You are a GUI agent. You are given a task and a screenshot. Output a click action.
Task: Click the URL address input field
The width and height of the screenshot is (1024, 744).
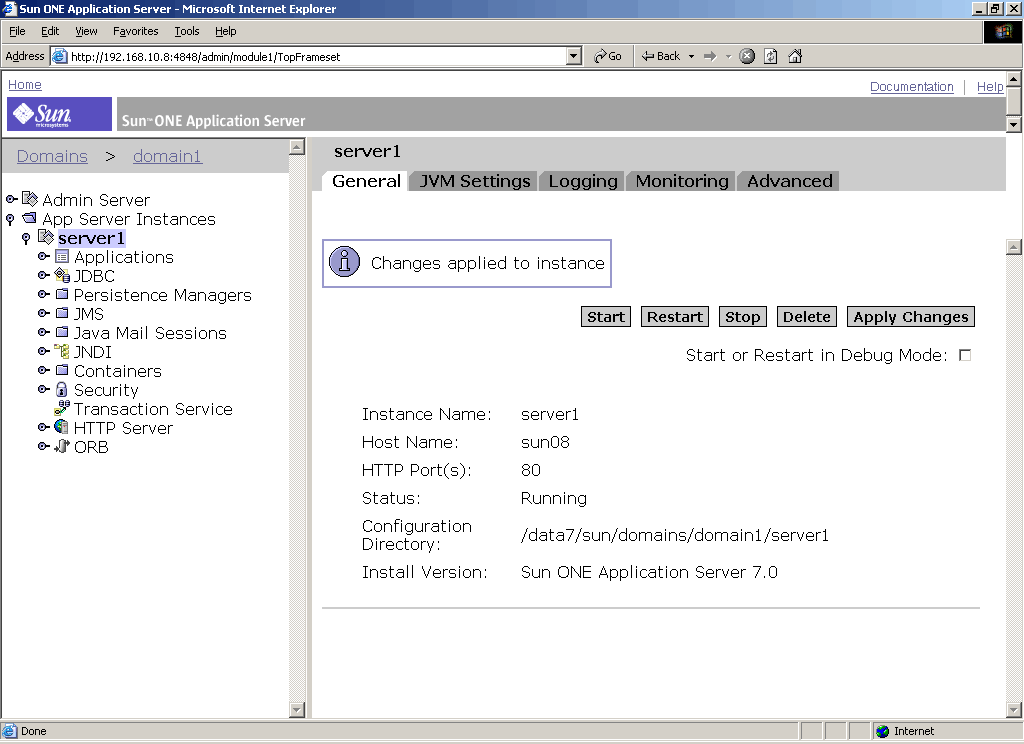[317, 56]
